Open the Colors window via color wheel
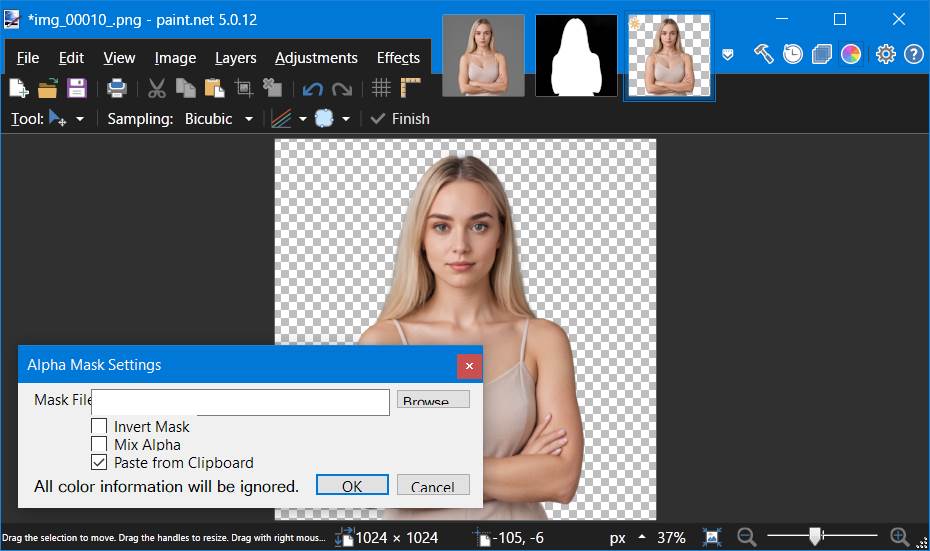 (x=851, y=54)
